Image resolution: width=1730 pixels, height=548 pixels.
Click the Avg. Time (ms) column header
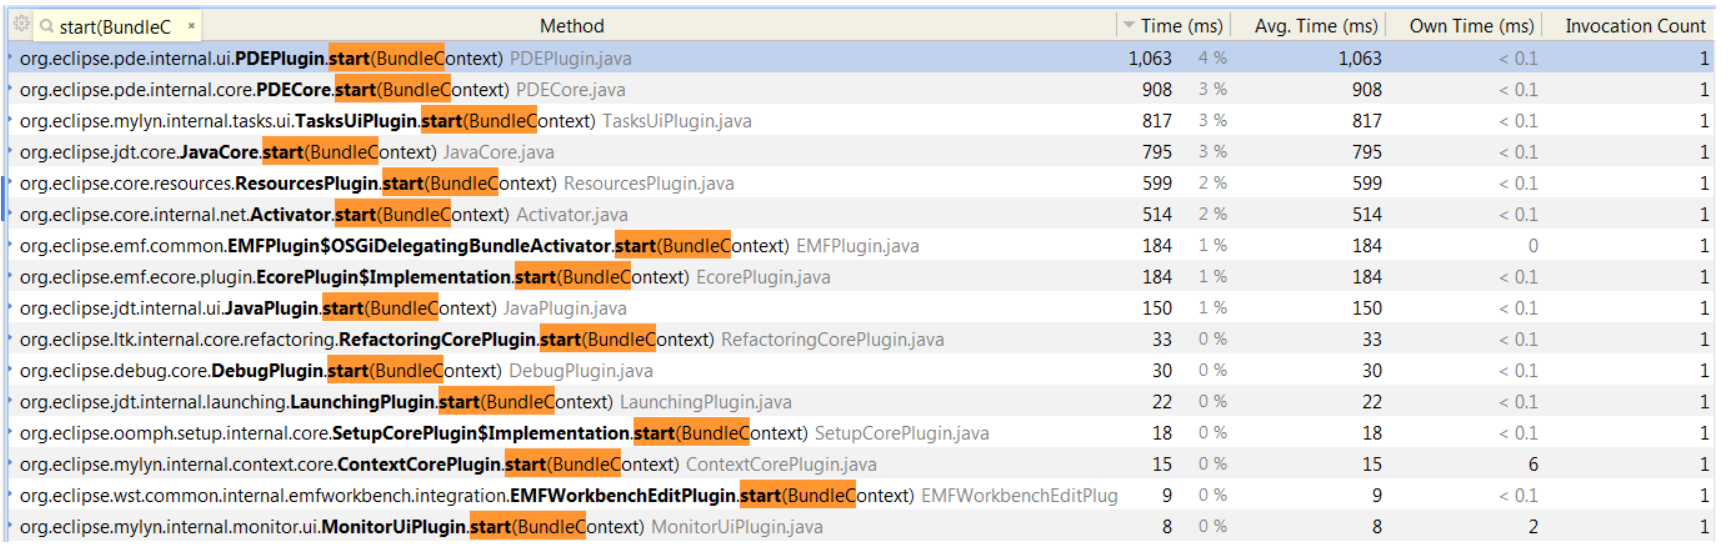point(1315,26)
